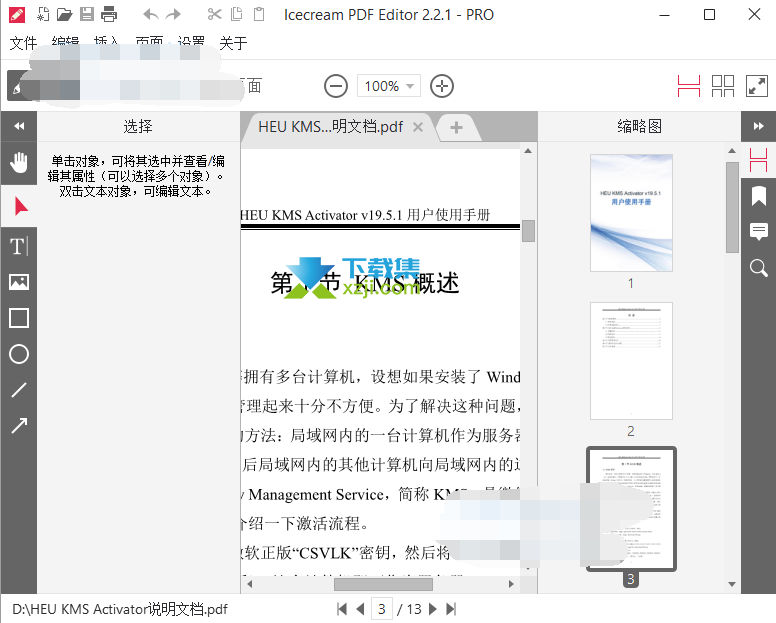Click the current page number field
Screen dimensions: 776x623
point(382,609)
